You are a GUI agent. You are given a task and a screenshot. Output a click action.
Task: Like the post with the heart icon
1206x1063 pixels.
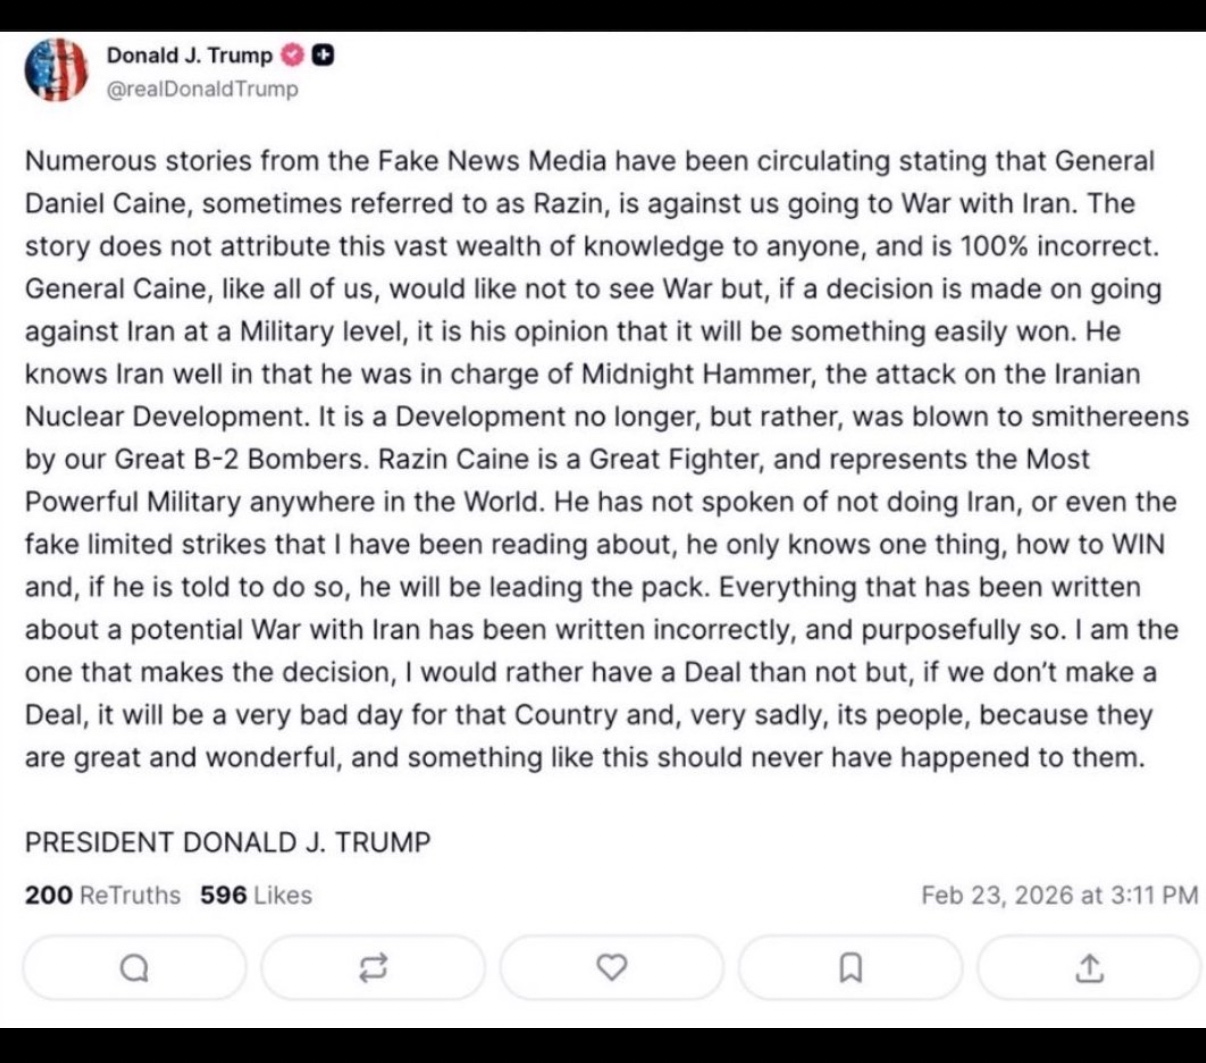click(x=611, y=967)
